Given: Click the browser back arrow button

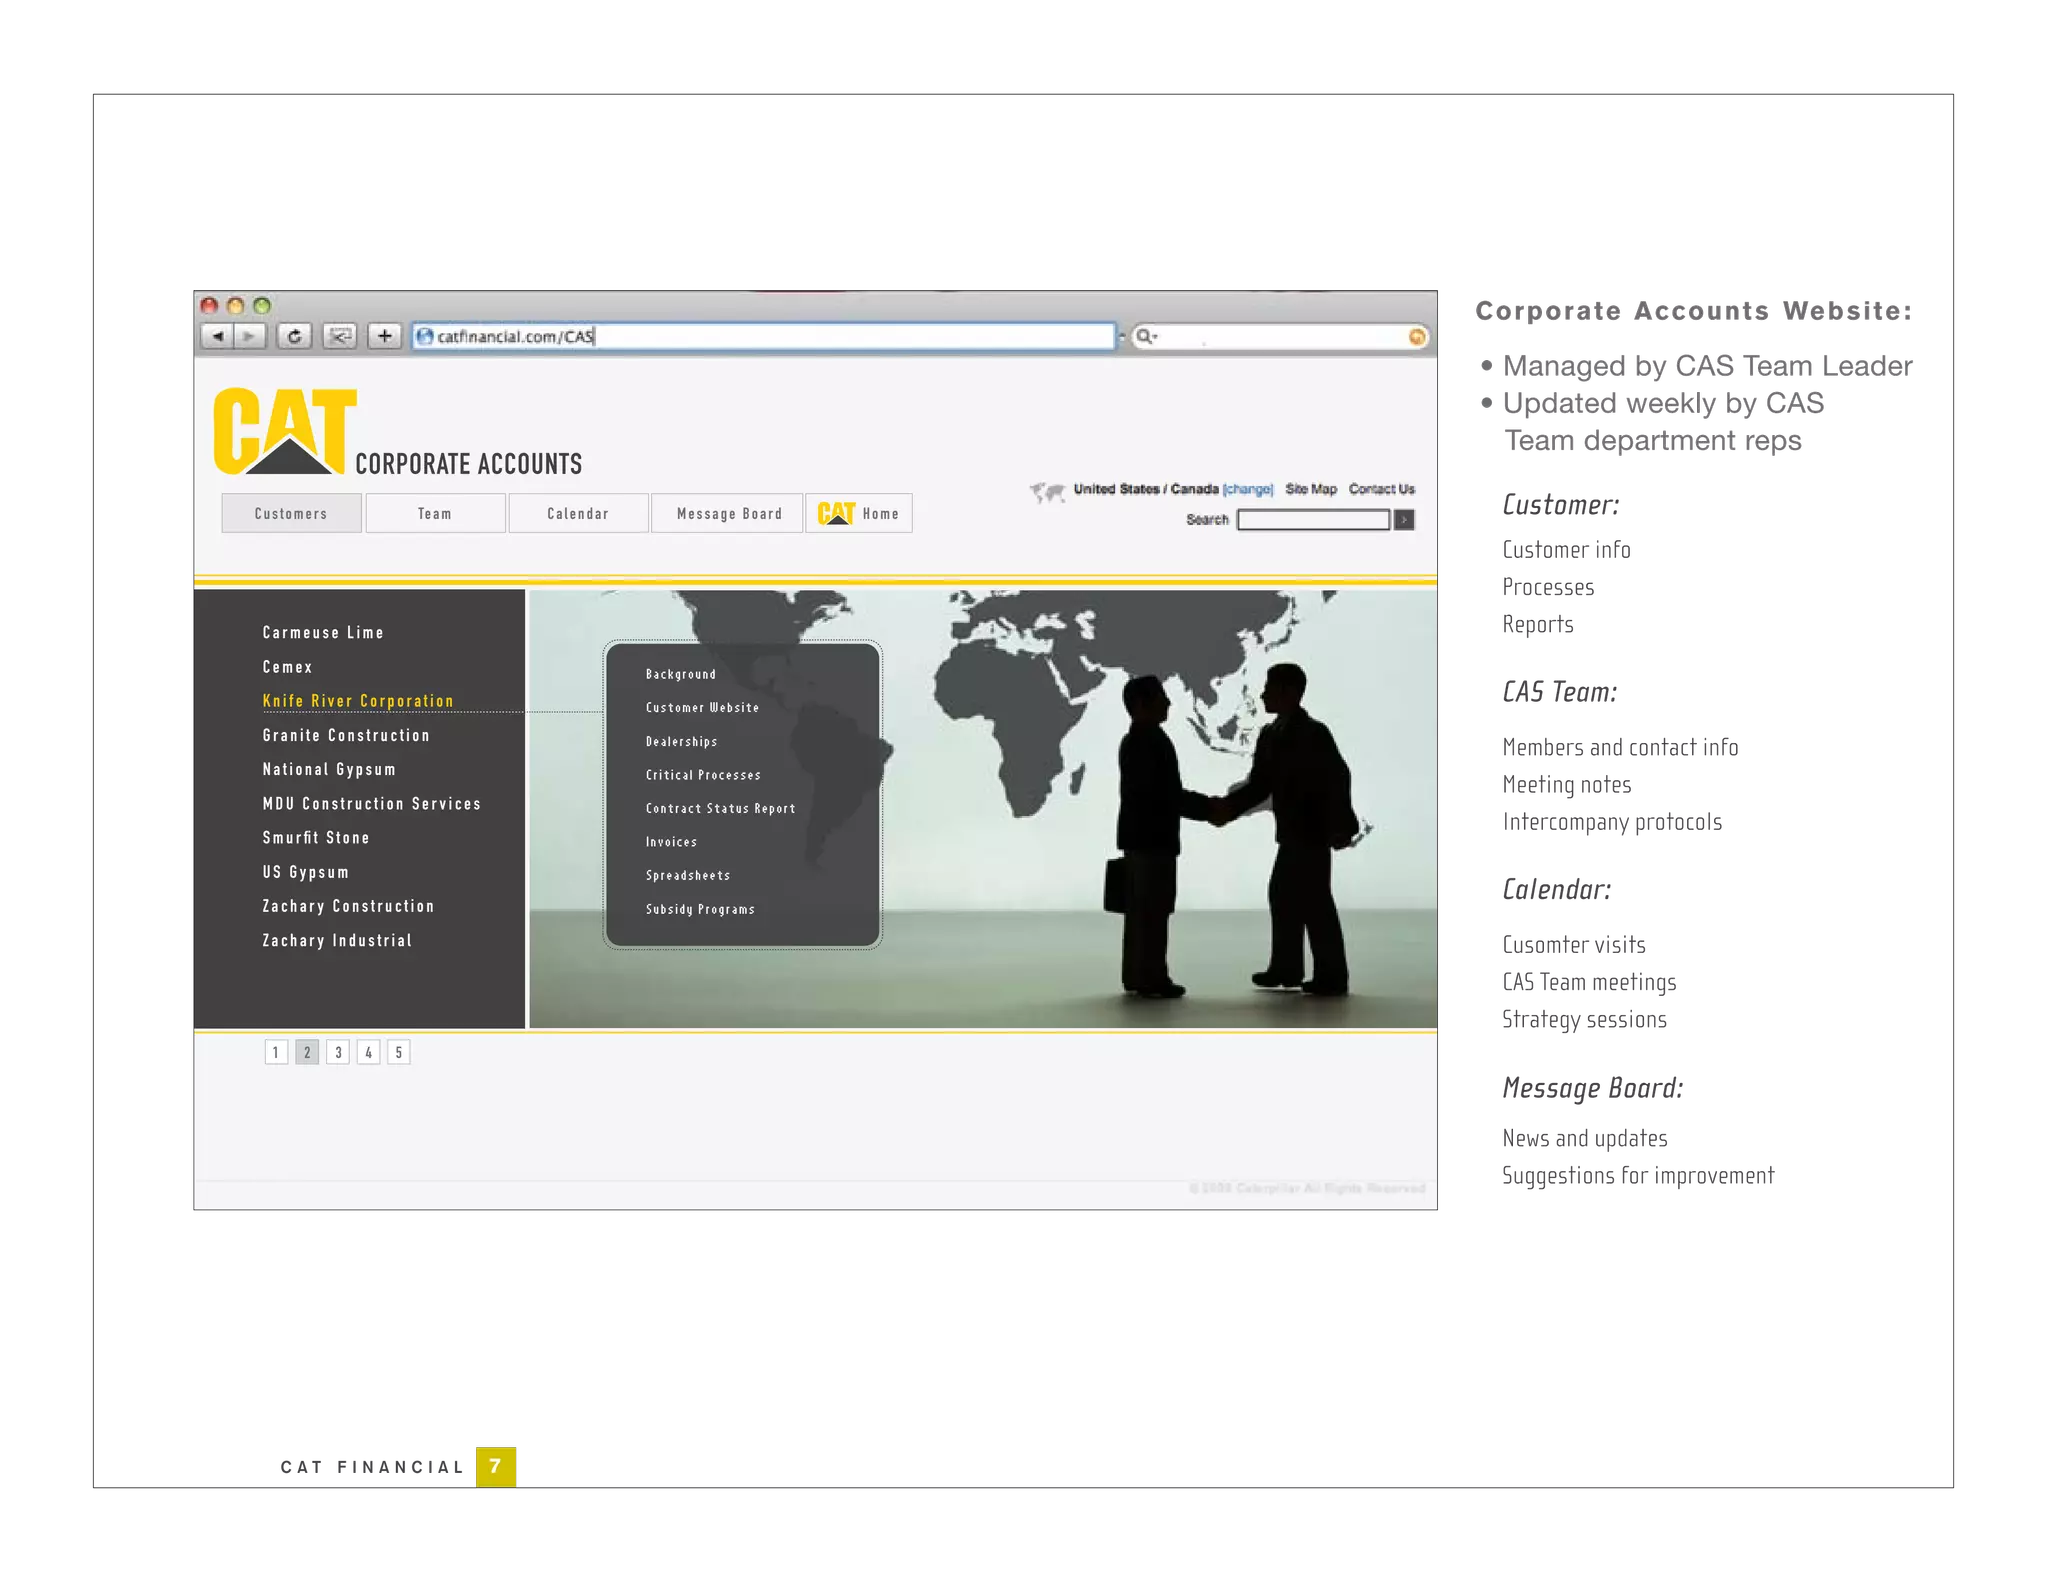Looking at the screenshot, I should tap(217, 336).
